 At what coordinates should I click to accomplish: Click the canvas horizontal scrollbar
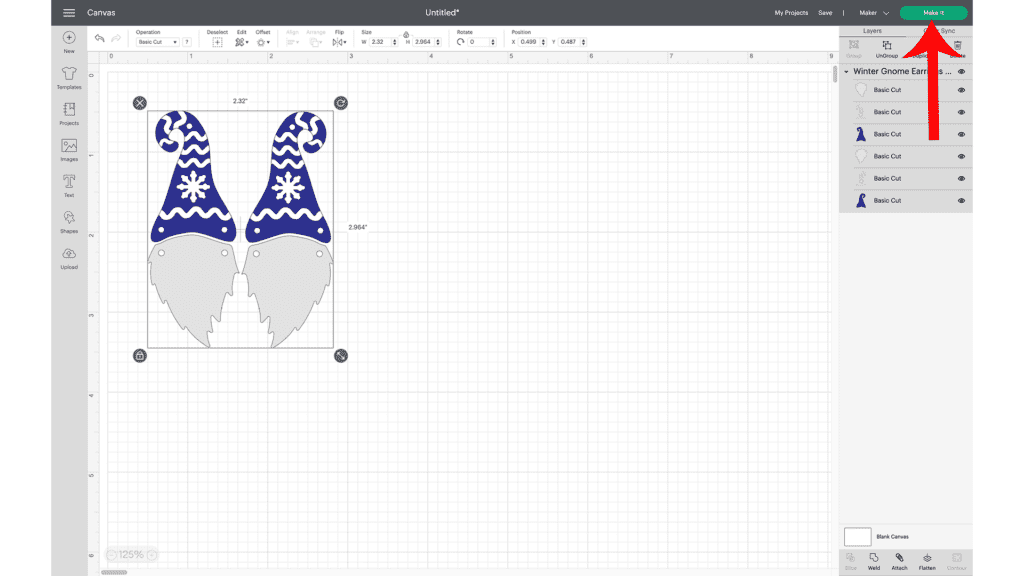(x=114, y=572)
